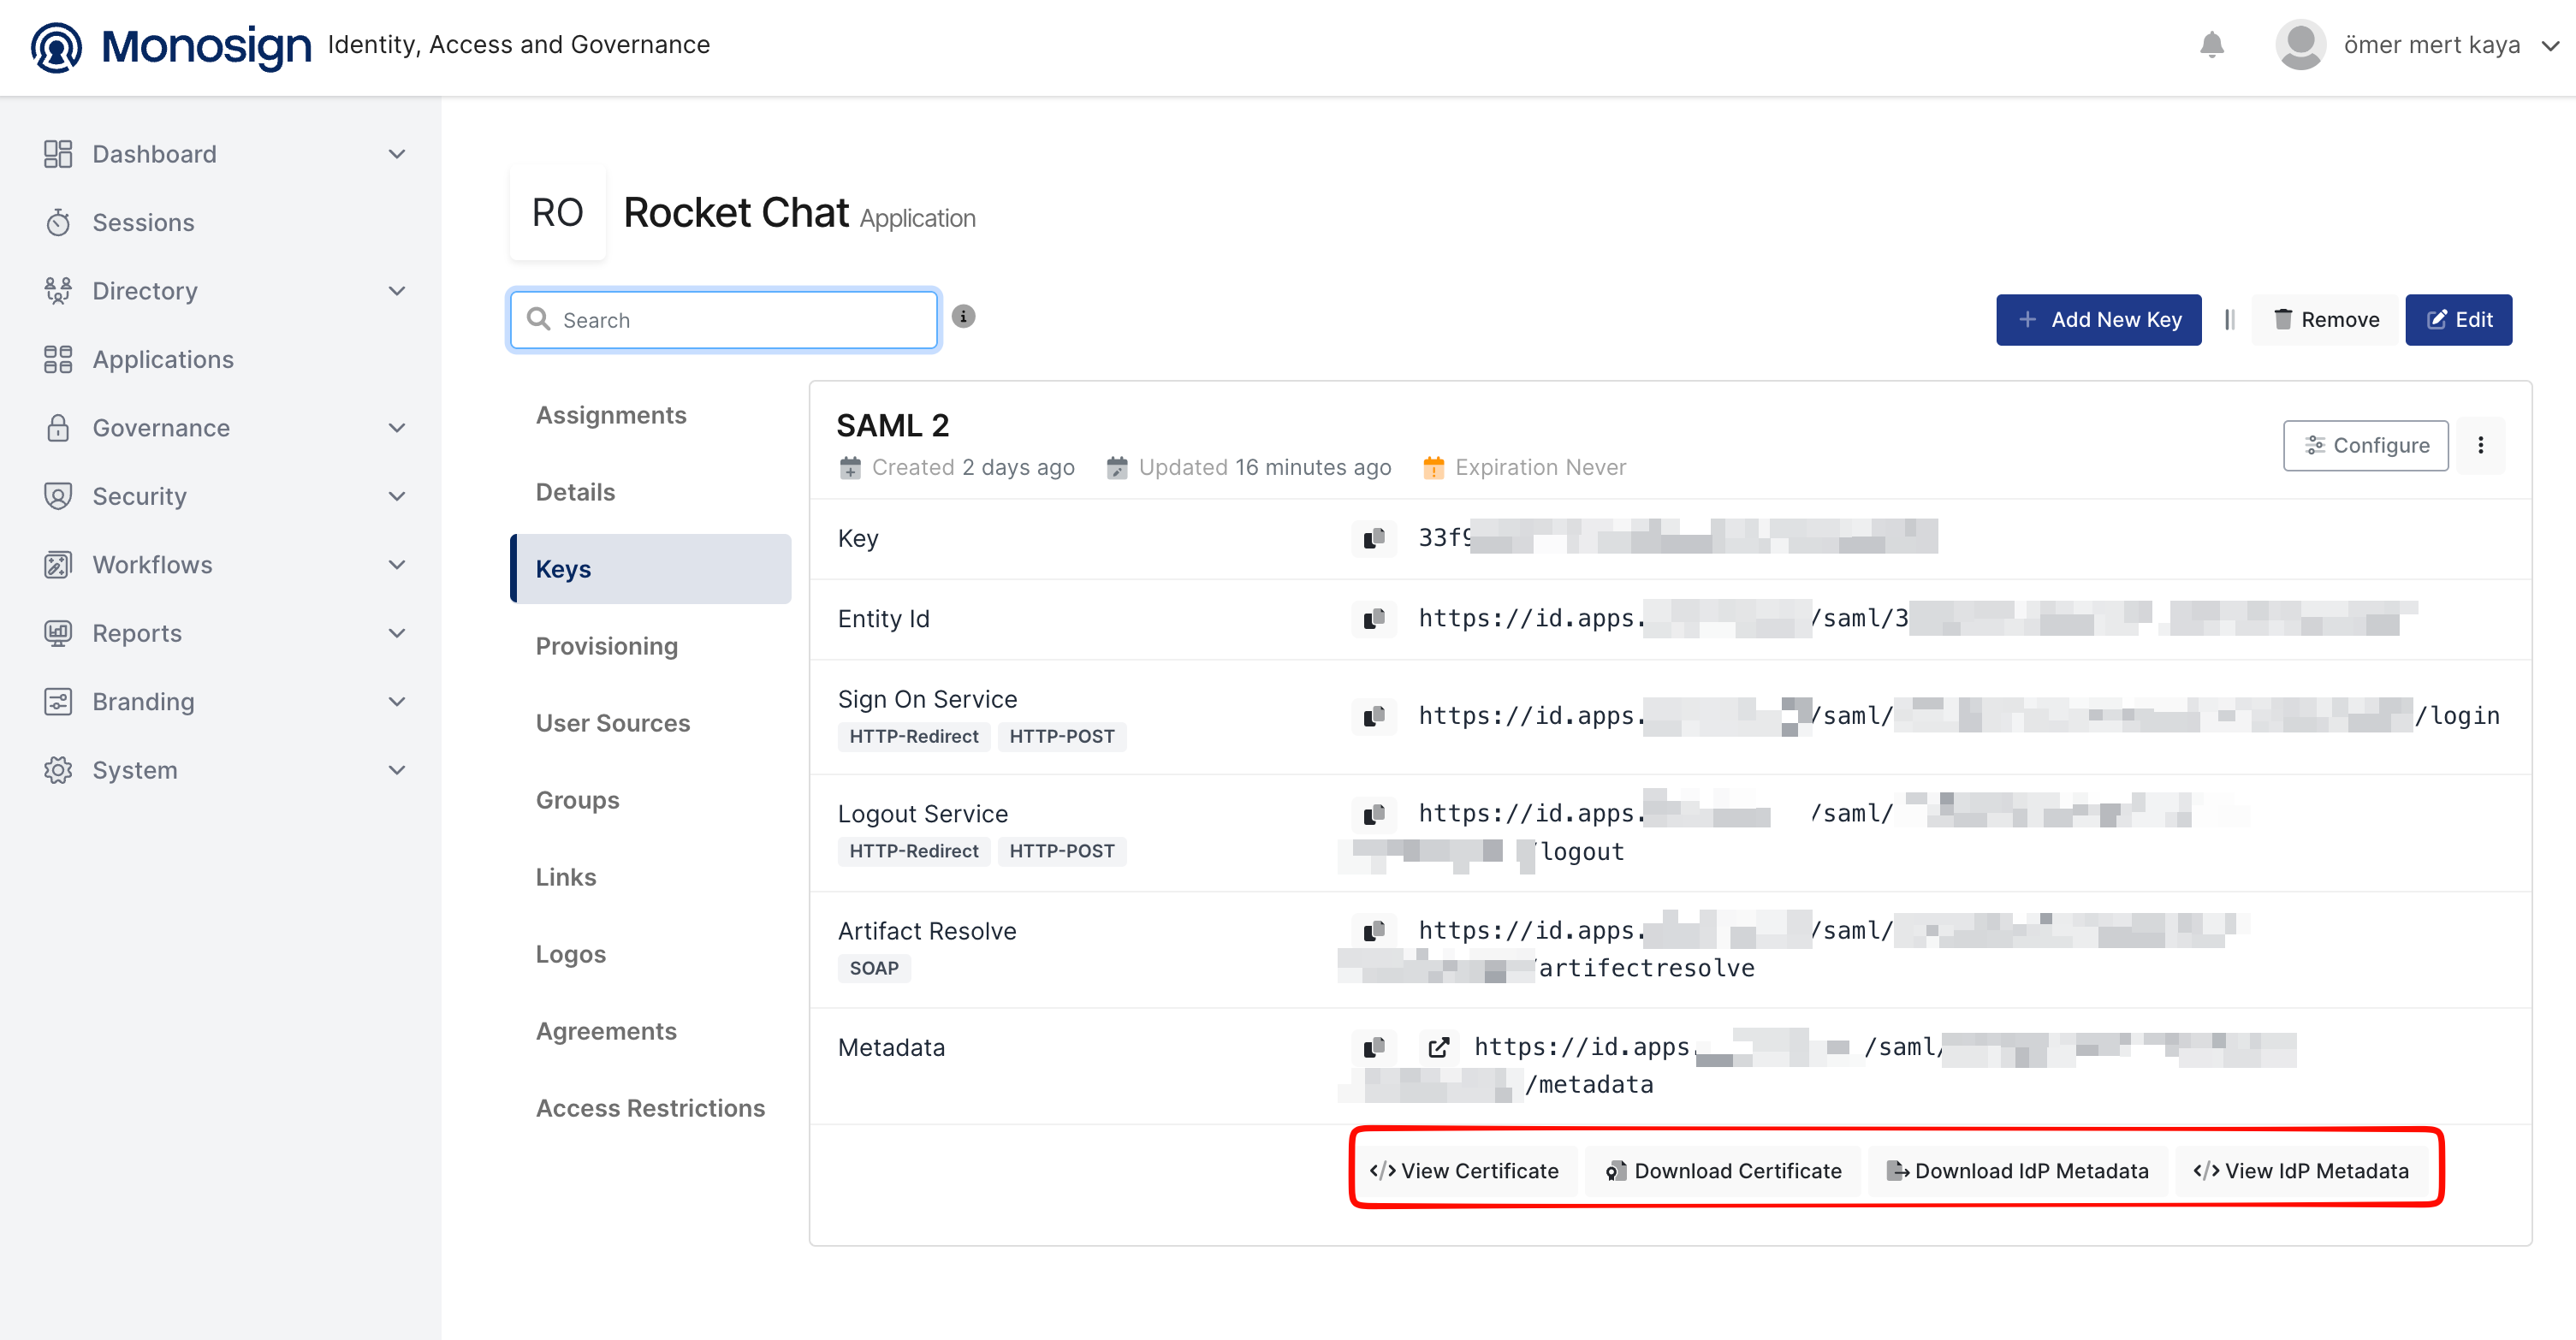Expand the Governance menu chevron
The height and width of the screenshot is (1340, 2576).
pos(397,428)
